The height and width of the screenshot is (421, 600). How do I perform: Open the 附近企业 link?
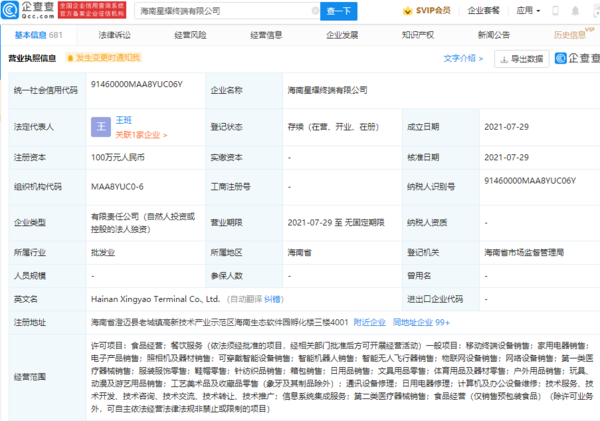coord(369,322)
